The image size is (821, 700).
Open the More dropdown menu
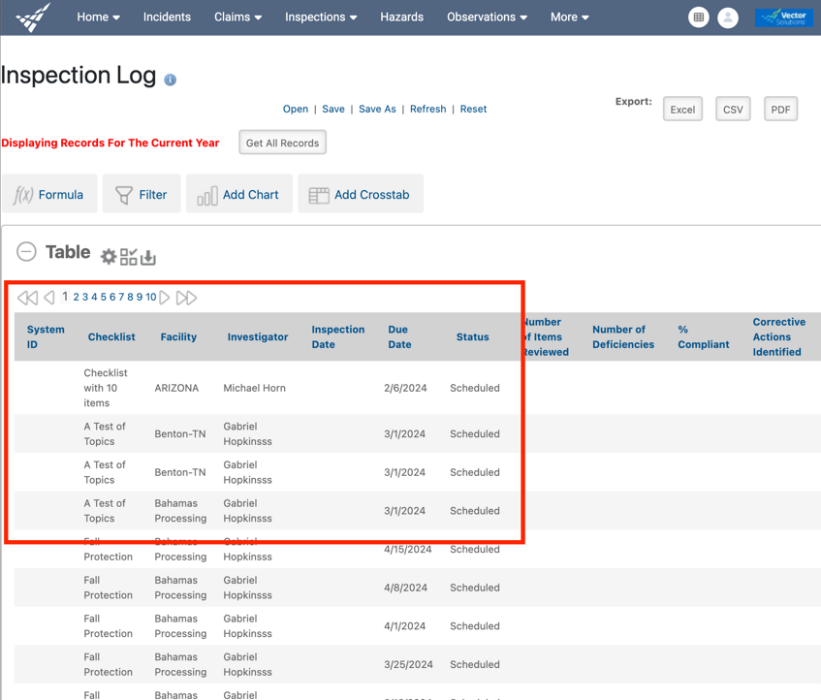point(569,17)
